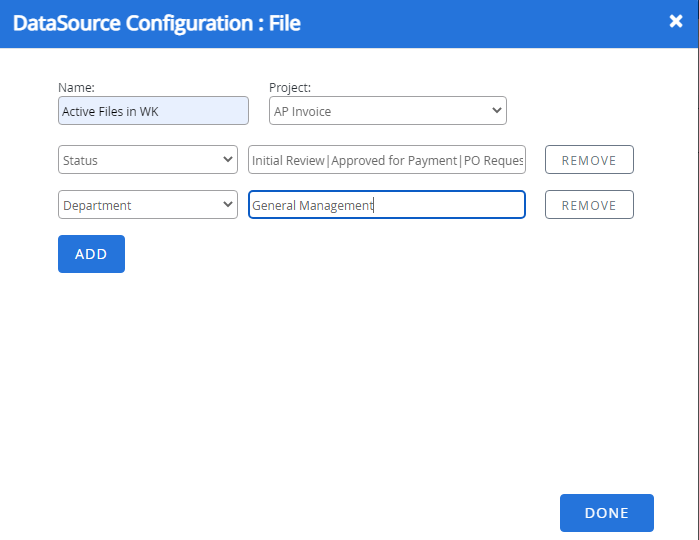Click the Name input field
Screen dimensions: 699x540
tap(153, 111)
